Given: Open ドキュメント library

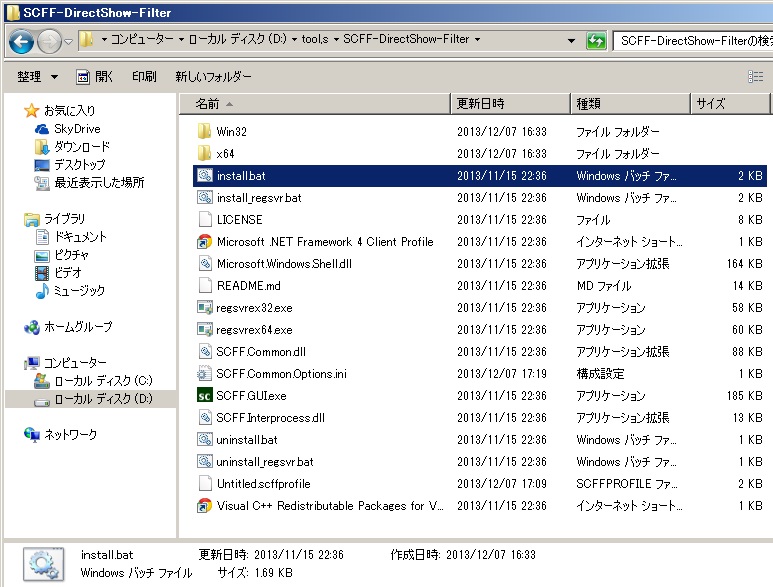Looking at the screenshot, I should tap(80, 237).
